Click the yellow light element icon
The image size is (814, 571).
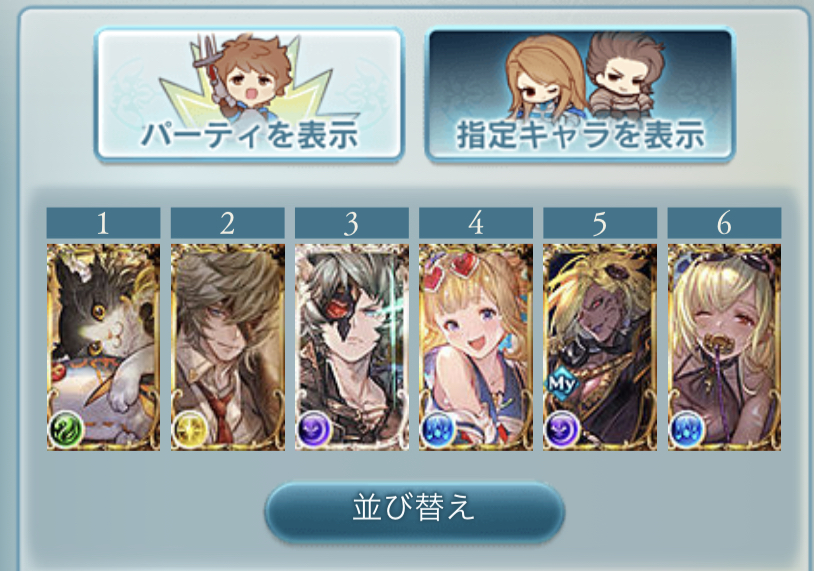pyautogui.click(x=189, y=429)
